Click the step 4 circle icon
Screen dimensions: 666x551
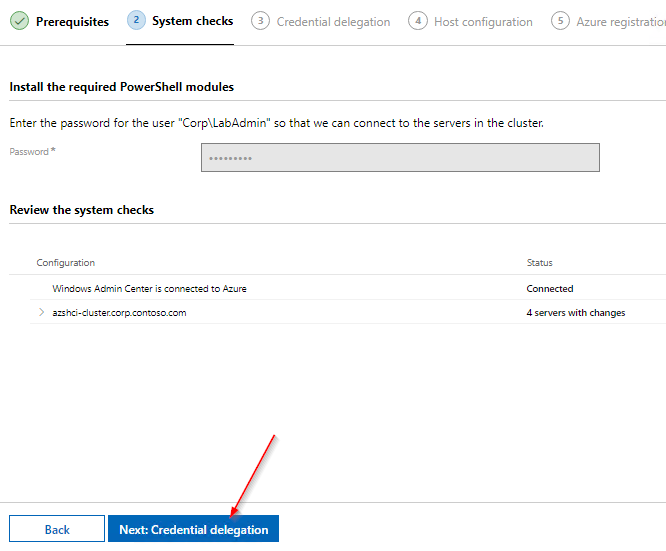click(418, 21)
